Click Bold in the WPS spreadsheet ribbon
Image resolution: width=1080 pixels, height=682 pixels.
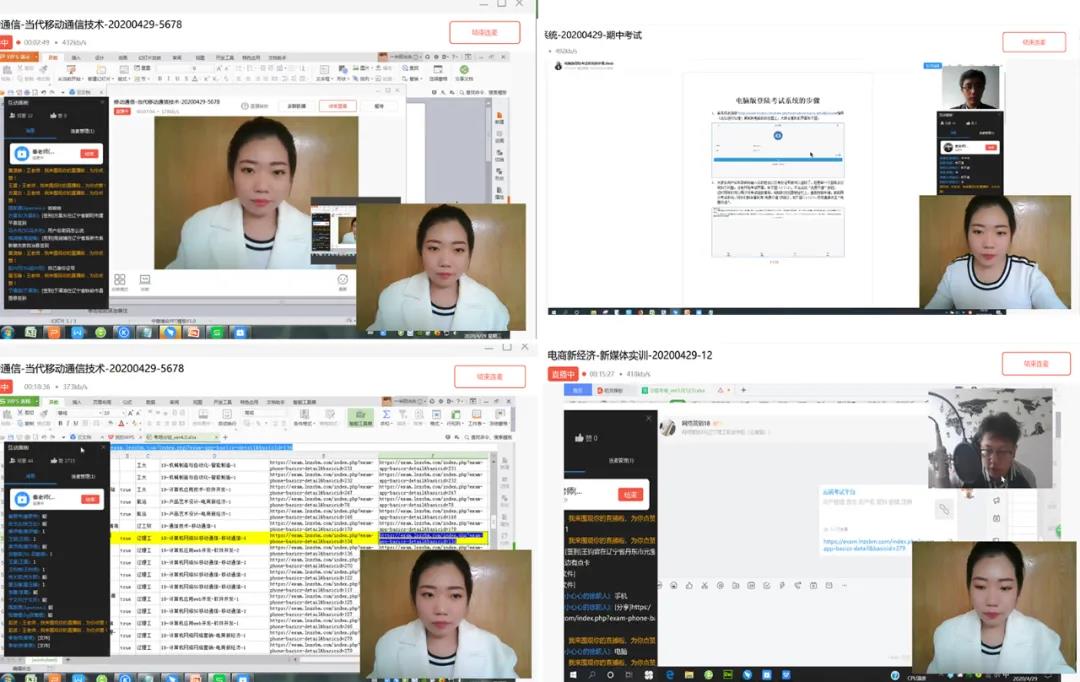(60, 424)
